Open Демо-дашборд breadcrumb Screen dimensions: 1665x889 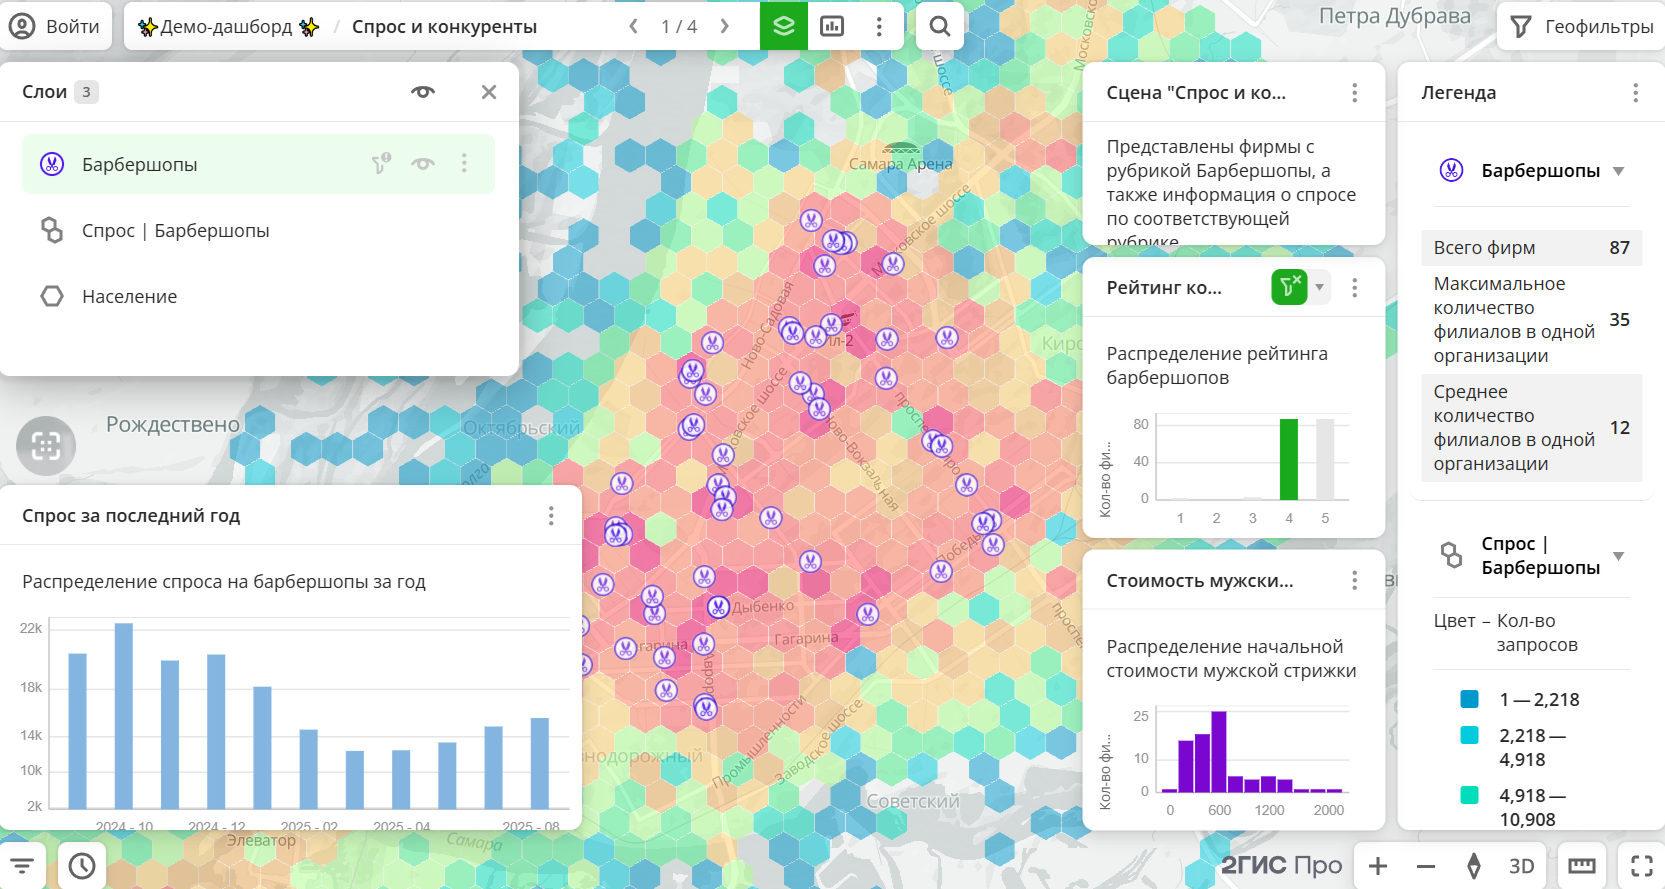tap(227, 27)
